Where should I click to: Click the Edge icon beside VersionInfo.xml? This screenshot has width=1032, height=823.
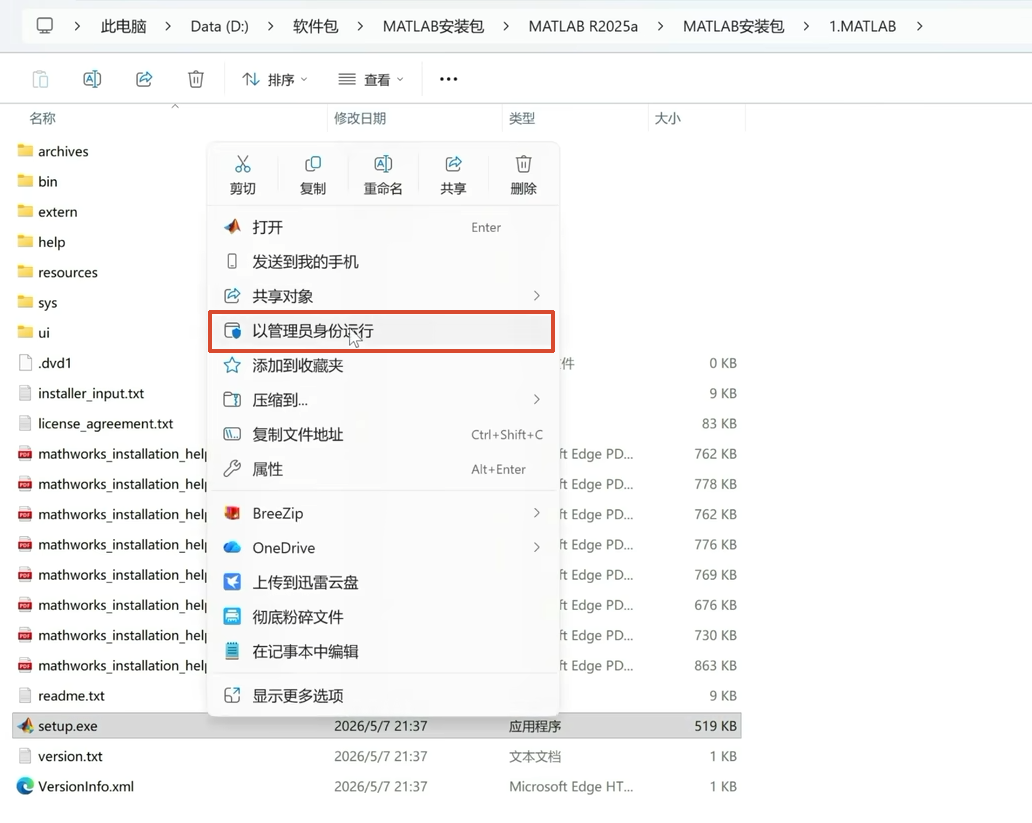click(x=25, y=786)
